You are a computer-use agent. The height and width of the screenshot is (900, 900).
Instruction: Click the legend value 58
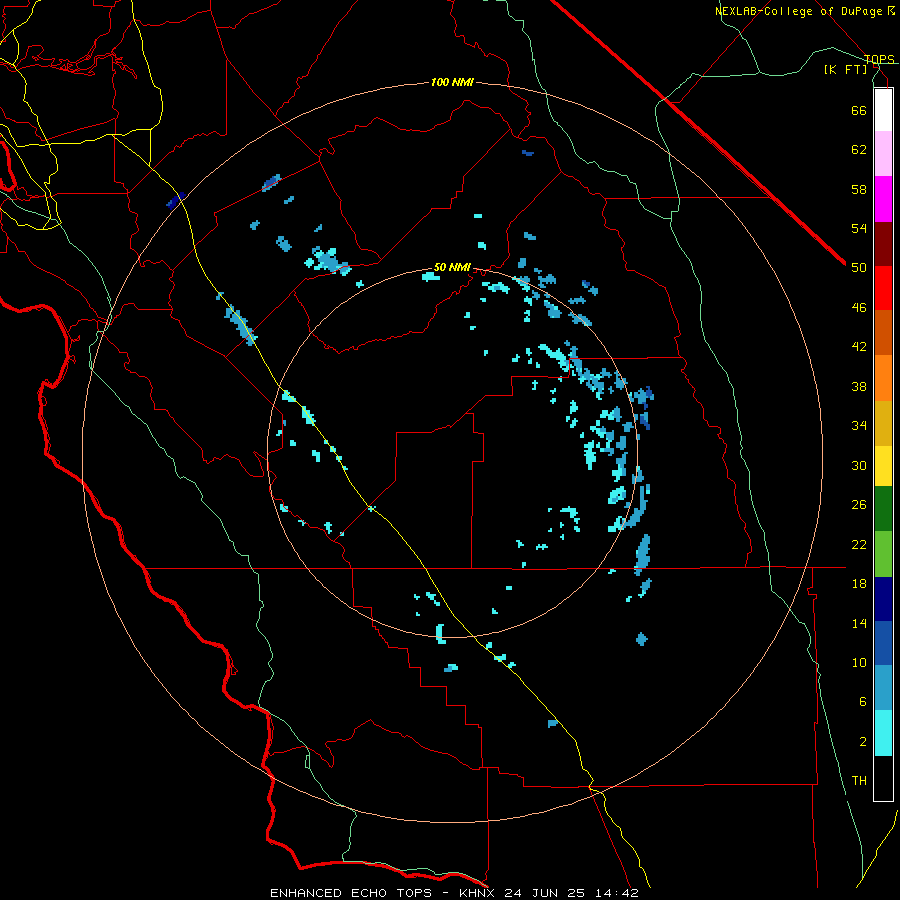point(859,189)
